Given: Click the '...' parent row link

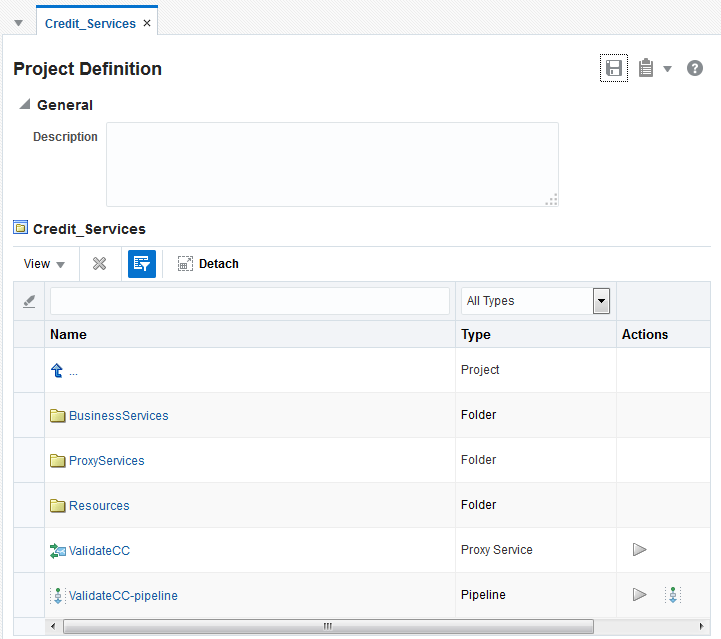Looking at the screenshot, I should [x=73, y=373].
